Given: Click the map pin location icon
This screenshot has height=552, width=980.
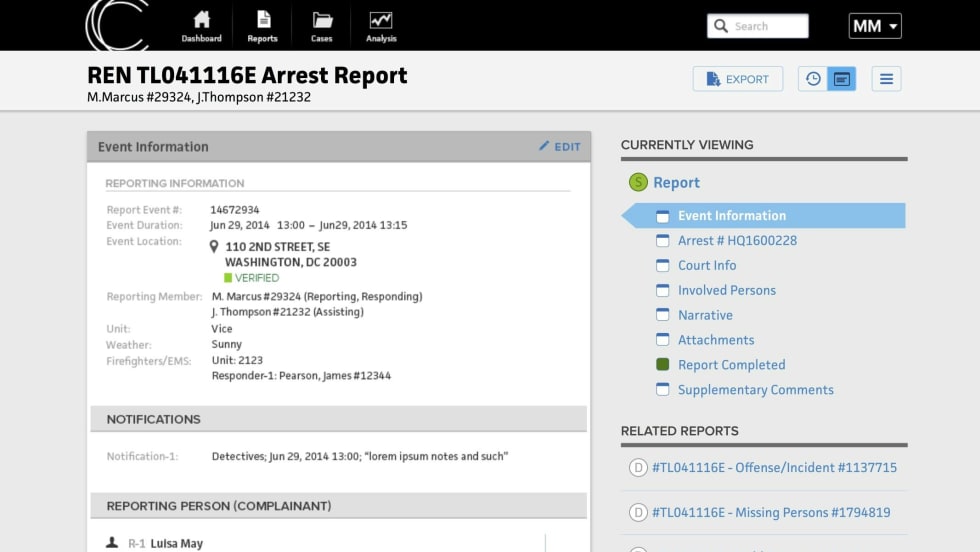Looking at the screenshot, I should (214, 246).
